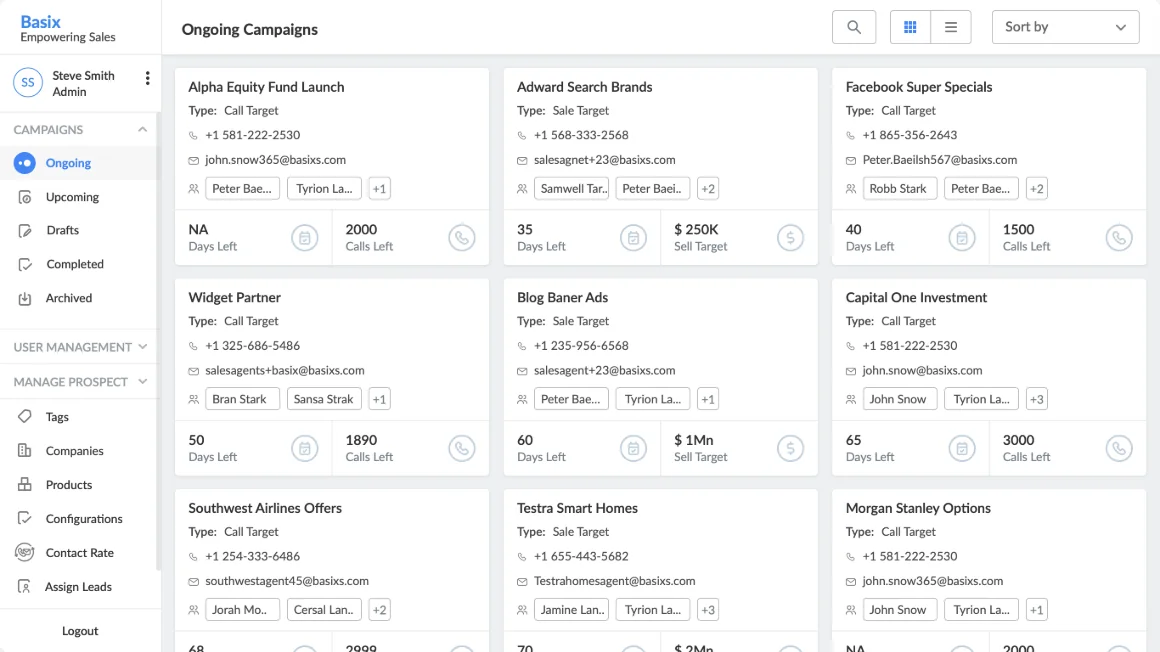Open Widget Partner campaign
The height and width of the screenshot is (652, 1160).
click(235, 298)
